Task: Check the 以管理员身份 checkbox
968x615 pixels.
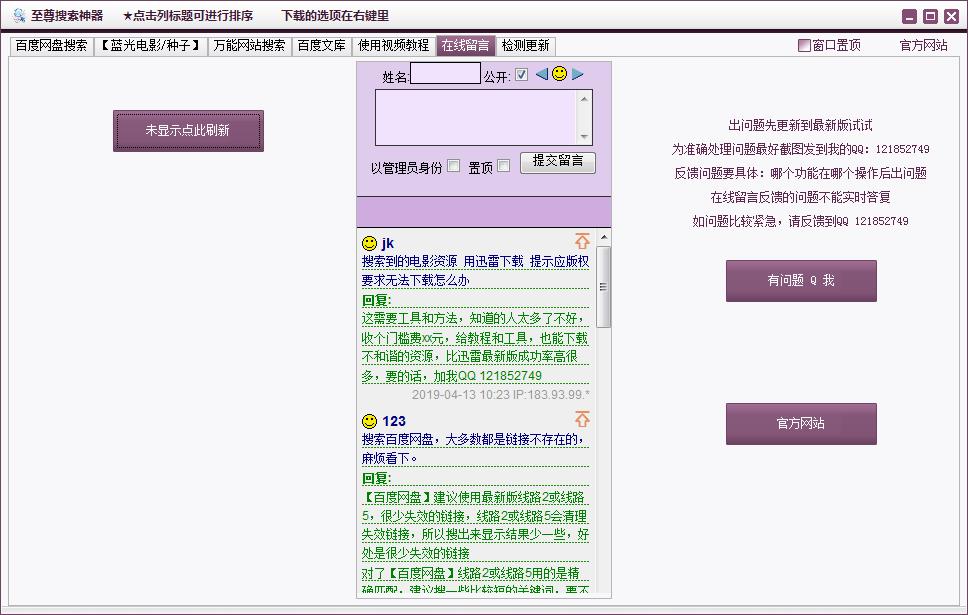Action: click(x=453, y=164)
